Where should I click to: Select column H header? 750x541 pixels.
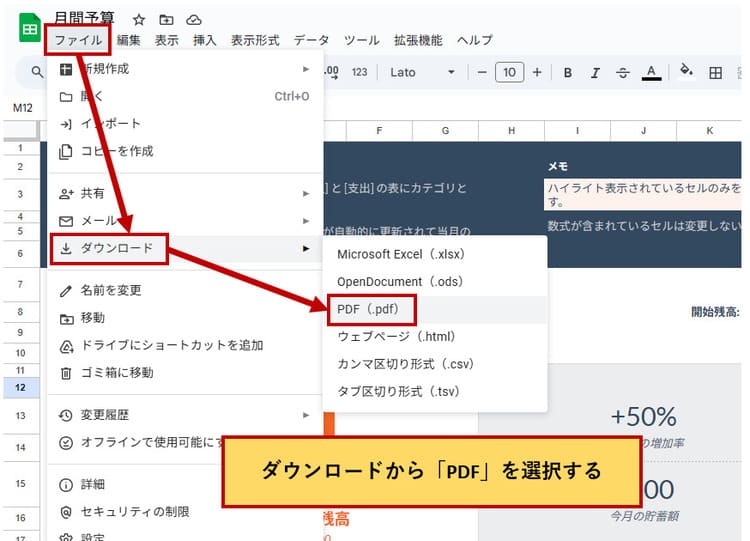(511, 131)
